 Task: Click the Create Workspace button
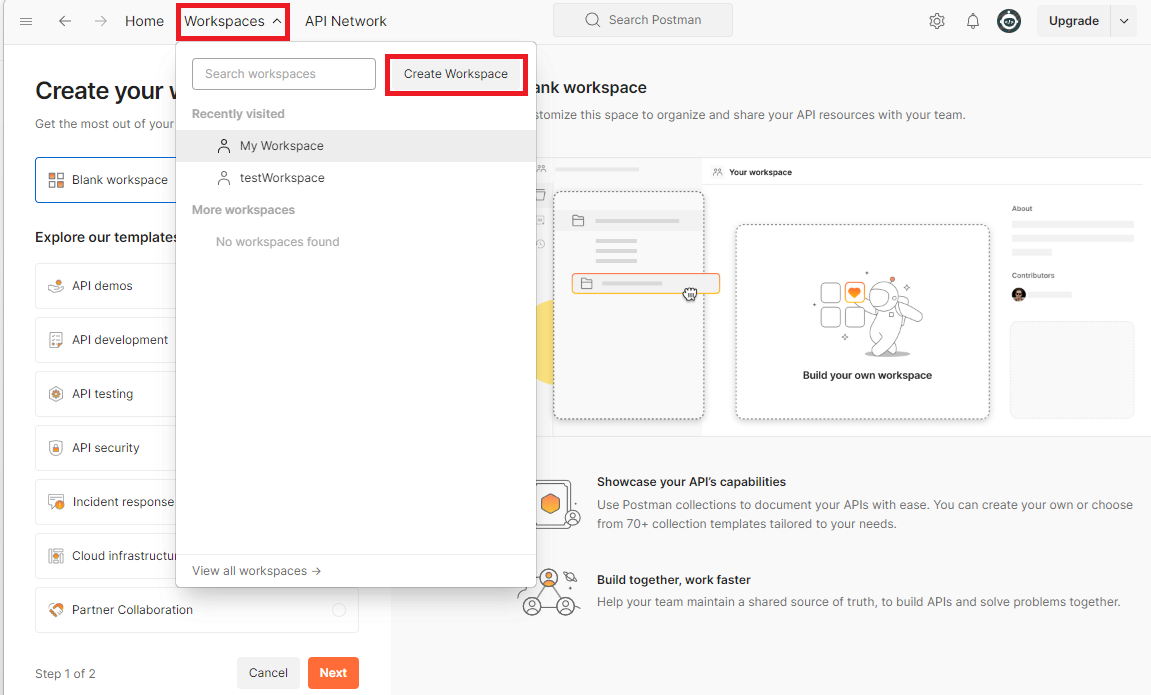click(456, 74)
